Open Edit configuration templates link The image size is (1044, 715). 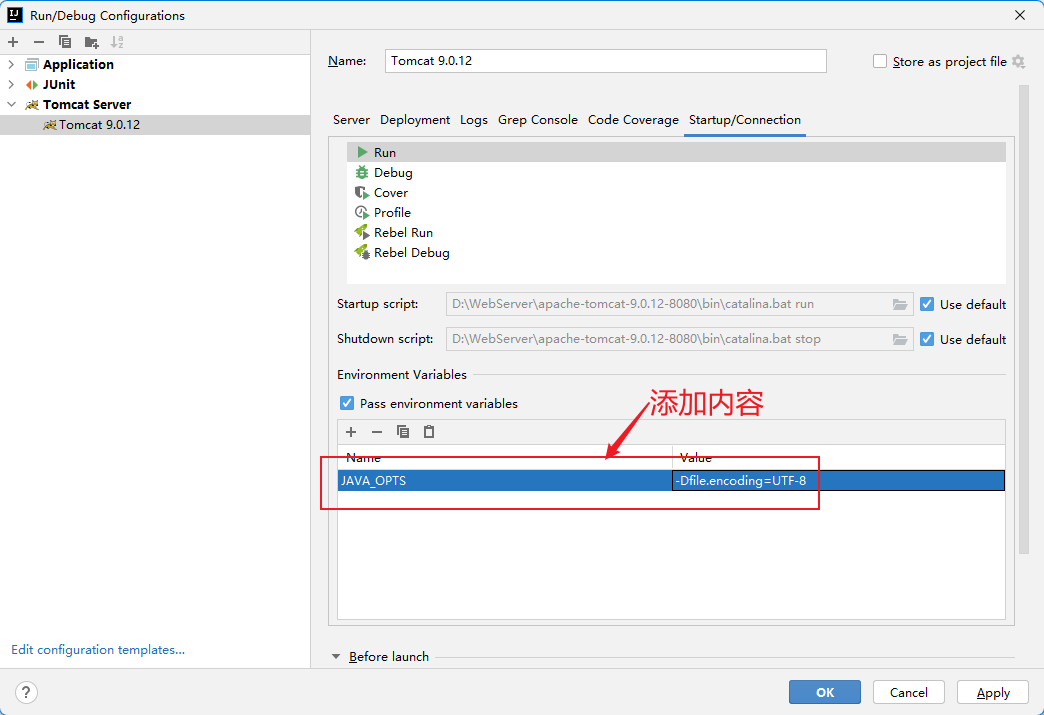[x=98, y=650]
